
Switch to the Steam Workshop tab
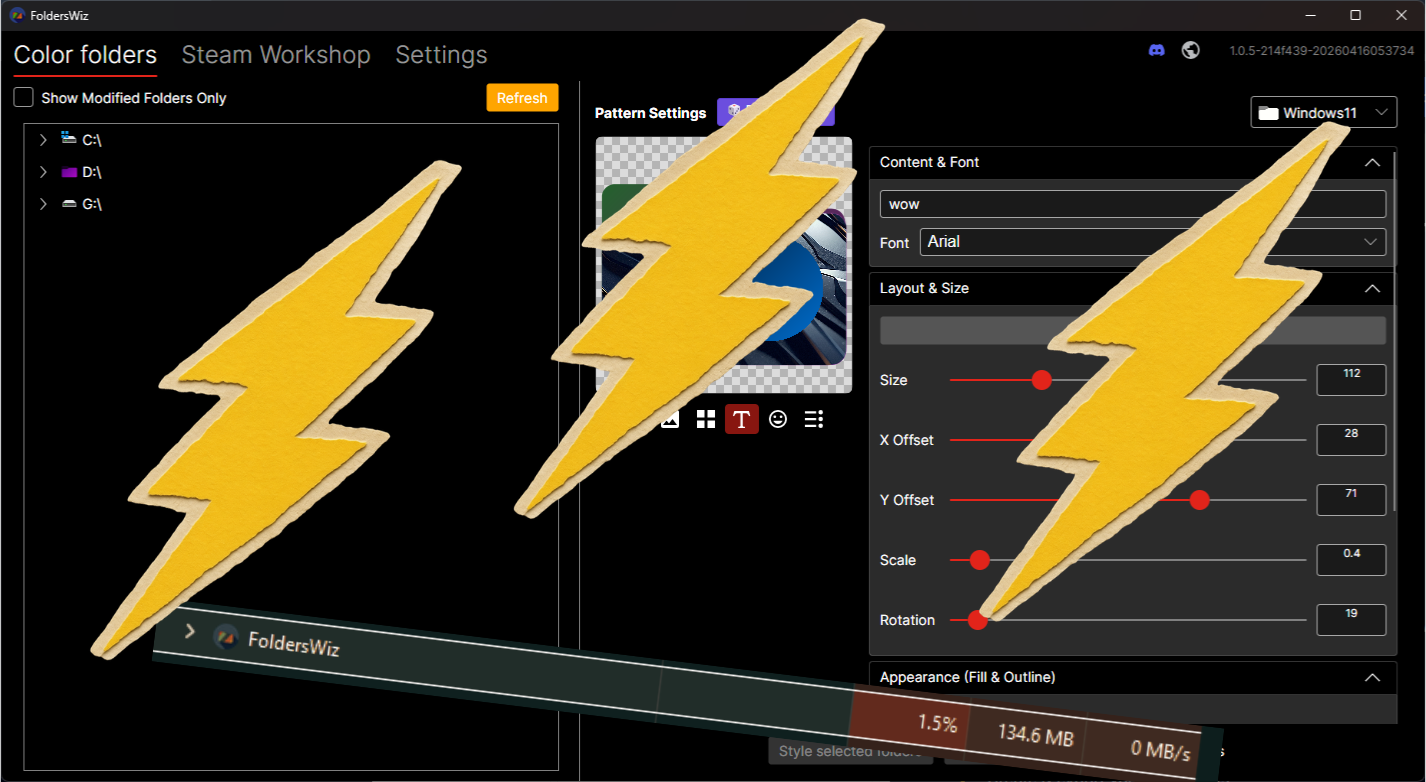pos(276,55)
